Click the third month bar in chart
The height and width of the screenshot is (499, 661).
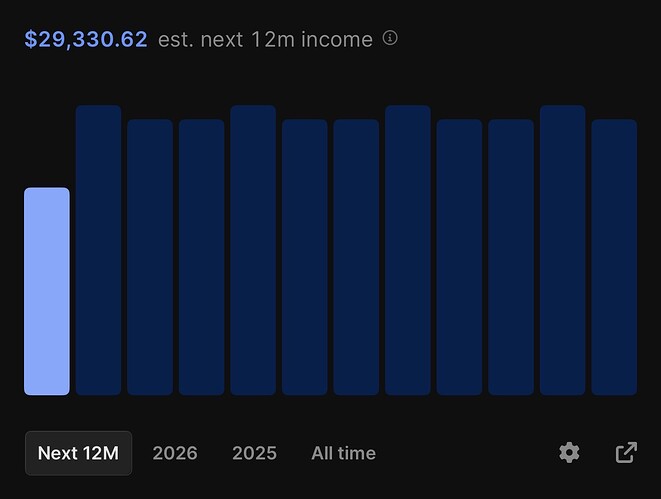(150, 257)
